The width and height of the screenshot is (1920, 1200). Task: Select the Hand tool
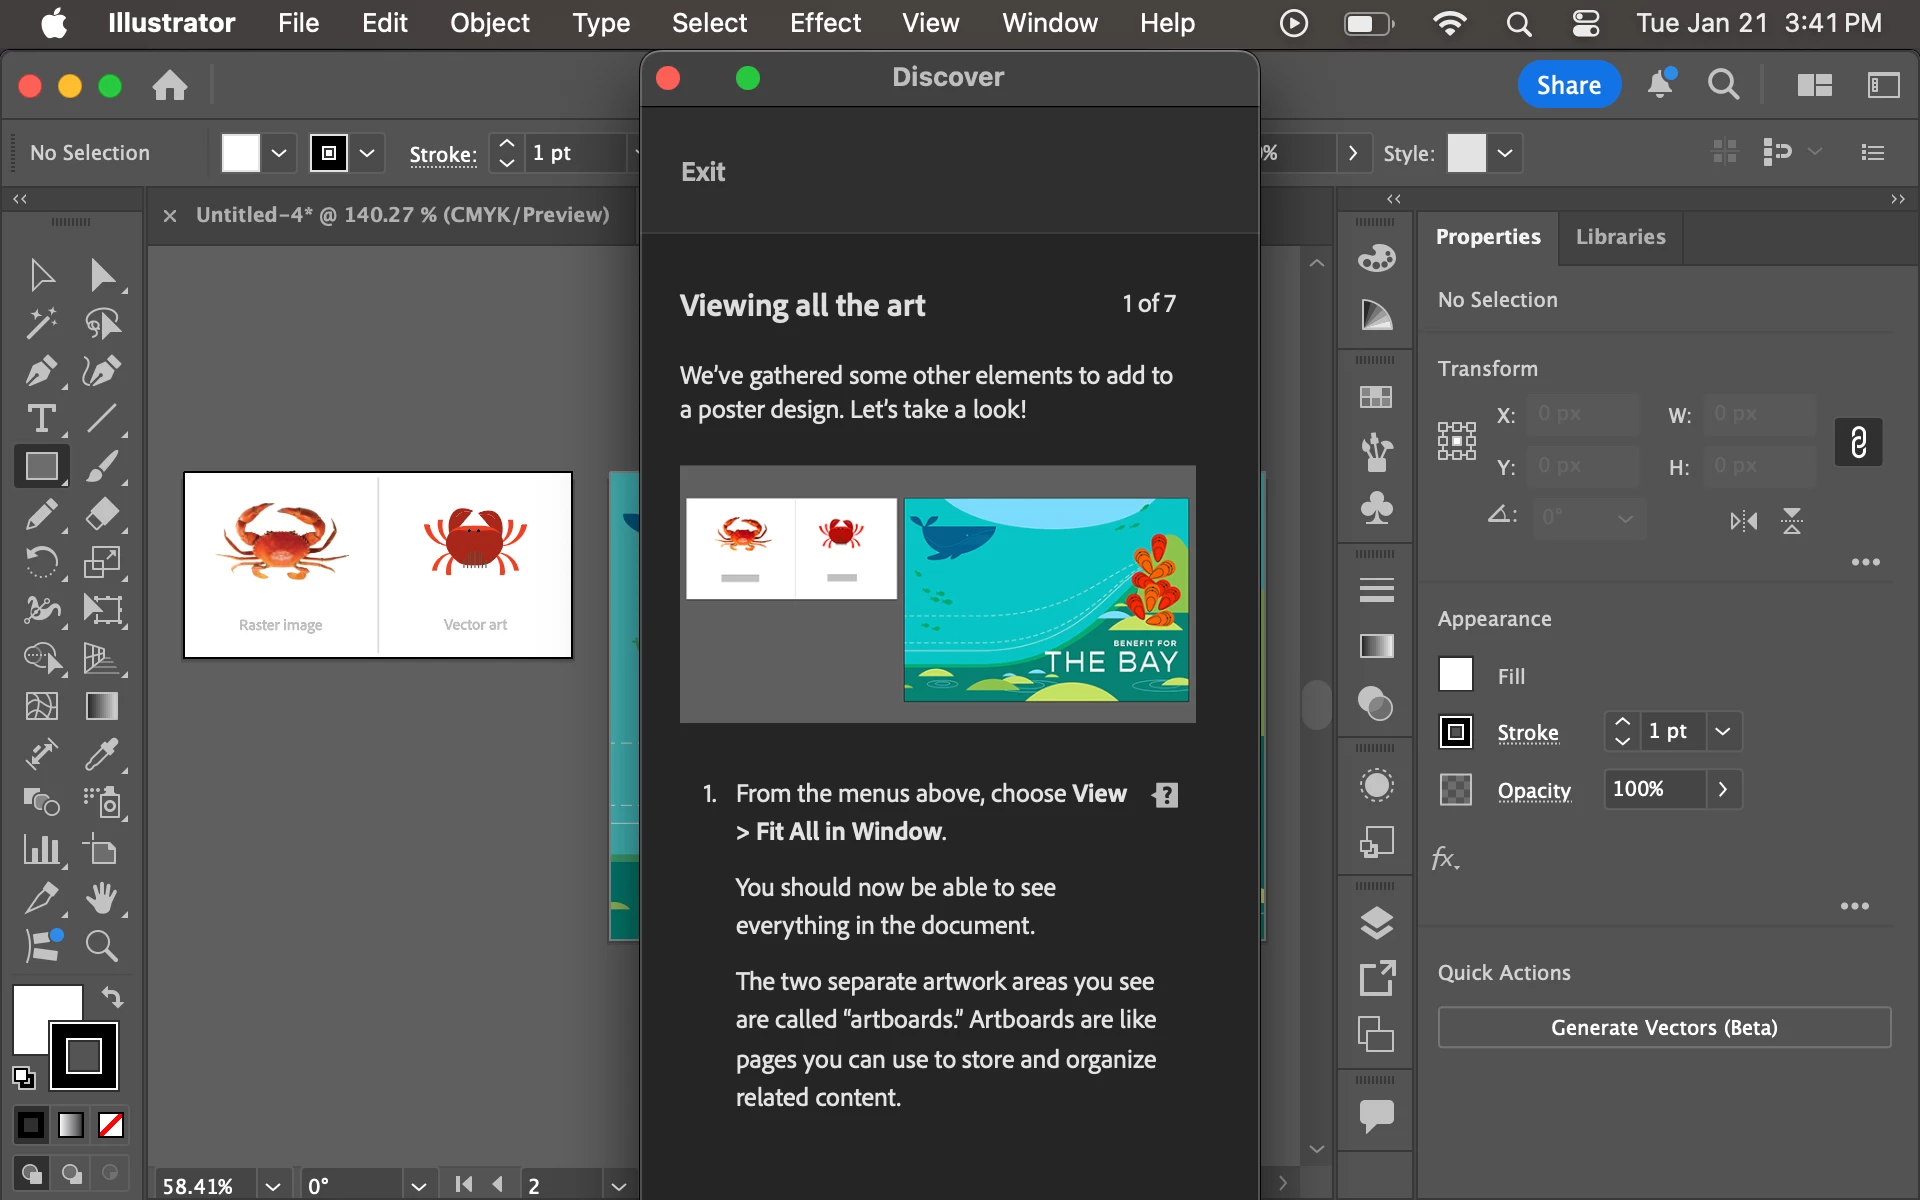tap(101, 898)
